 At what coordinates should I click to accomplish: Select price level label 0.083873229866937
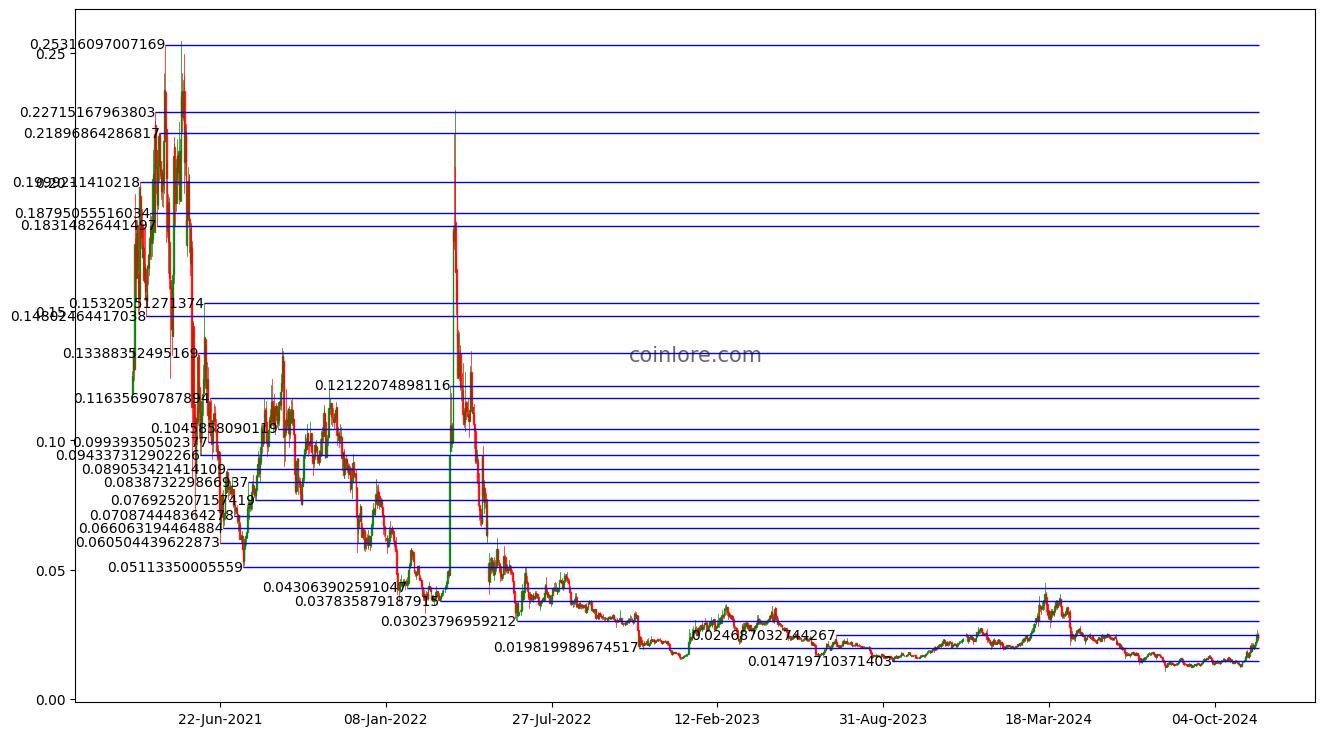(x=176, y=482)
